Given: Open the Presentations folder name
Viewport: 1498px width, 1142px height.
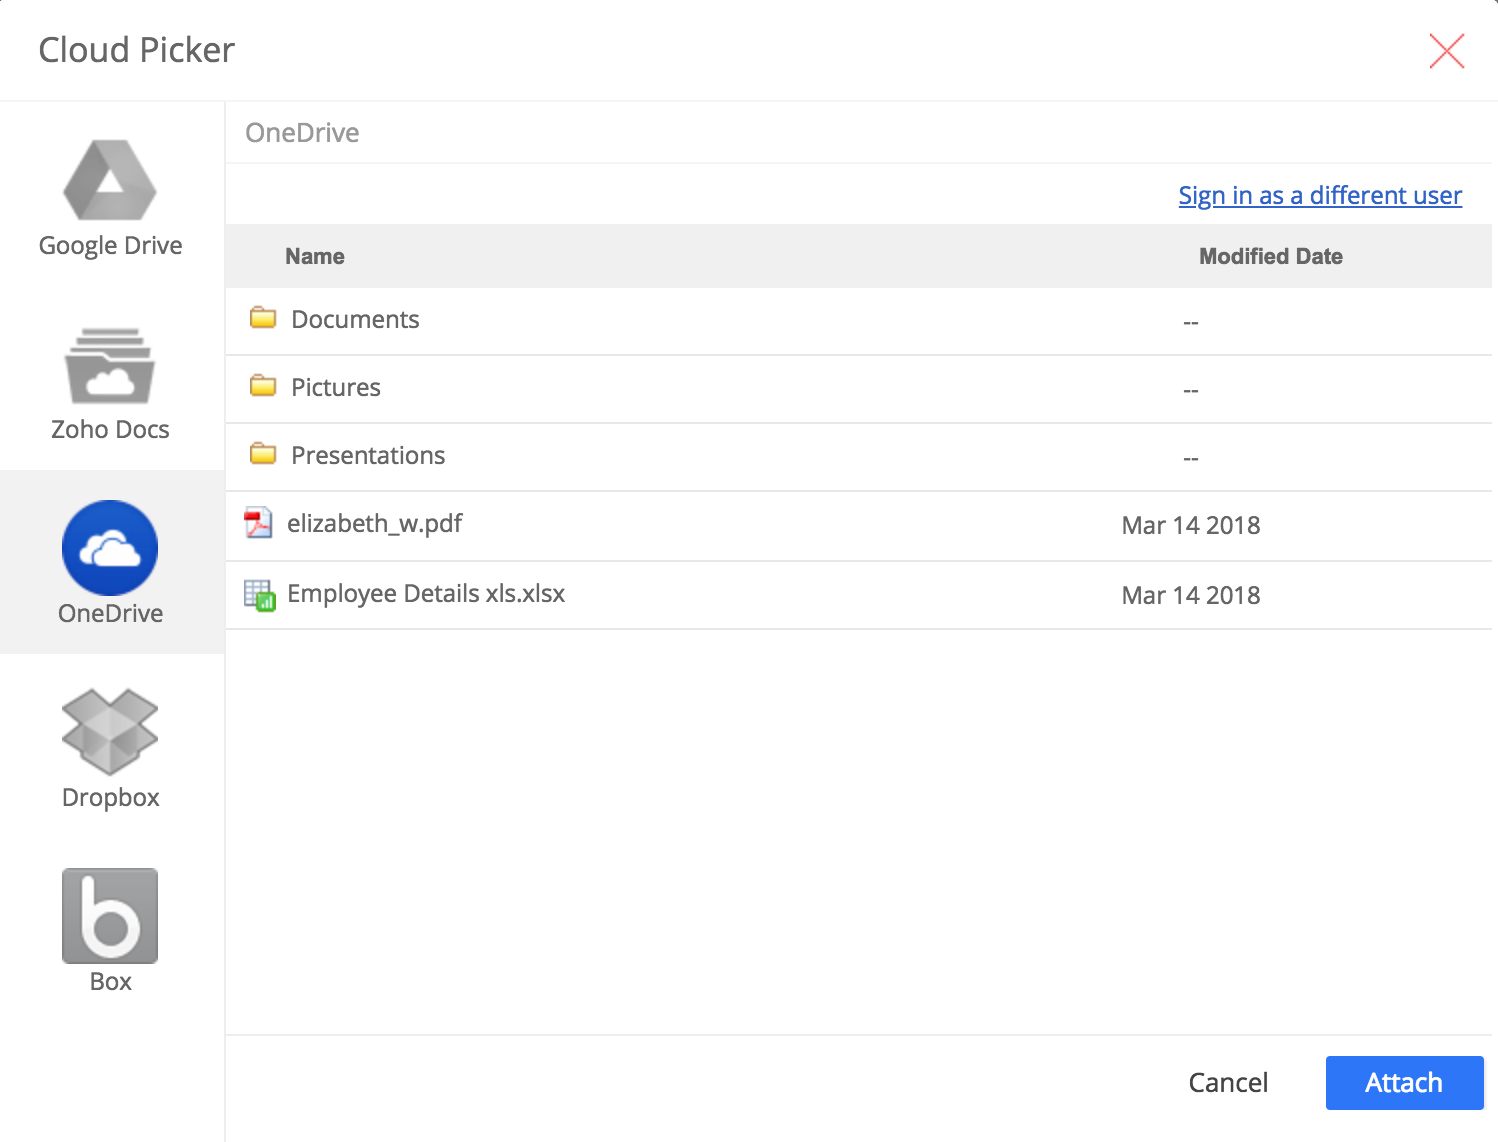Looking at the screenshot, I should [x=368, y=456].
